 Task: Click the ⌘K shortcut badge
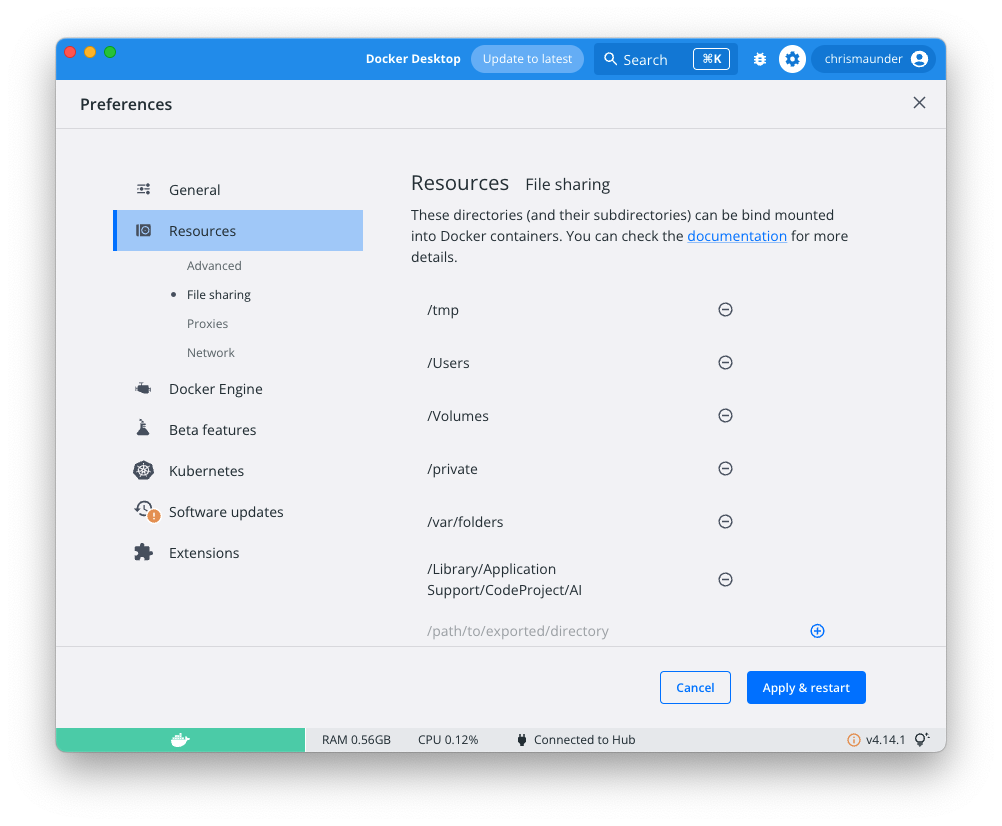[711, 59]
